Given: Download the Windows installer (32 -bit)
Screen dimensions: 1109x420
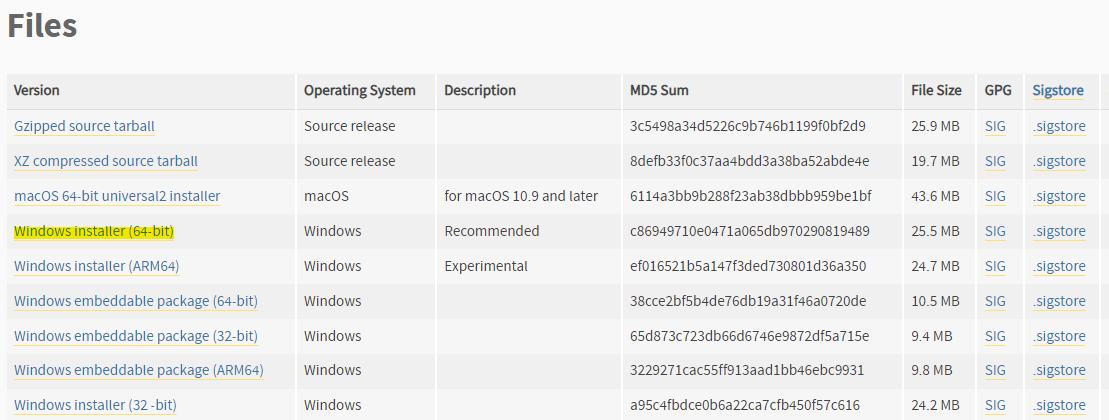Looking at the screenshot, I should (x=95, y=405).
